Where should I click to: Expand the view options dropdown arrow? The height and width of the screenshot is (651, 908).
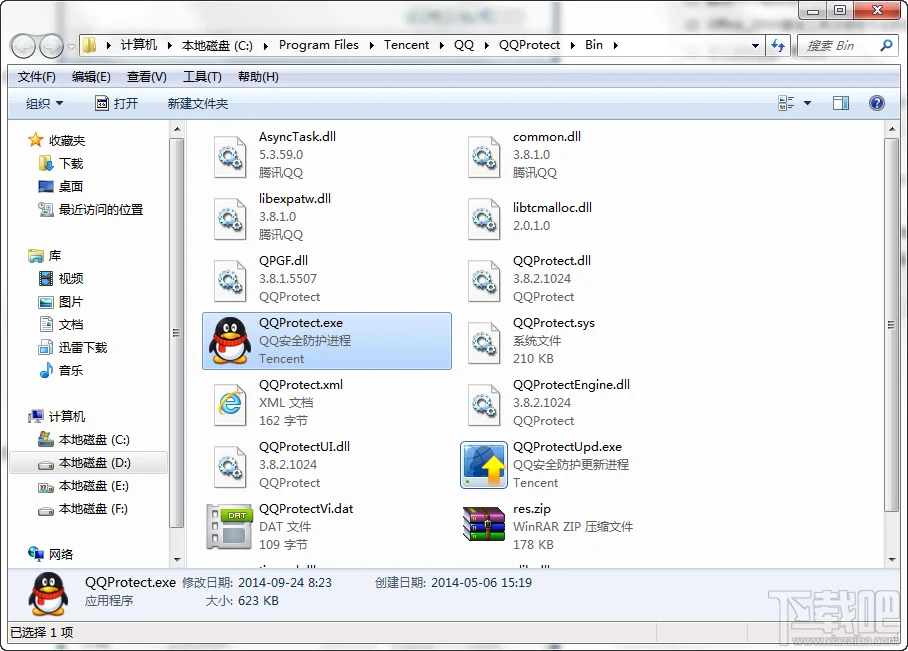[807, 103]
